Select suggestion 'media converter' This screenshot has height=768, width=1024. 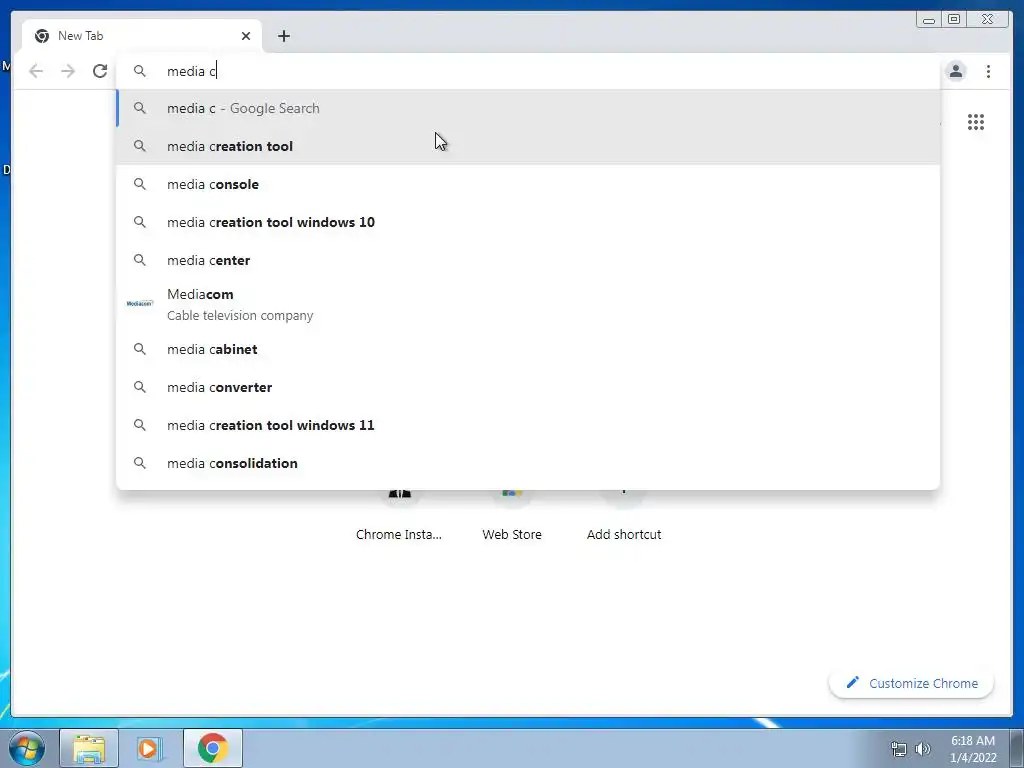[528, 387]
